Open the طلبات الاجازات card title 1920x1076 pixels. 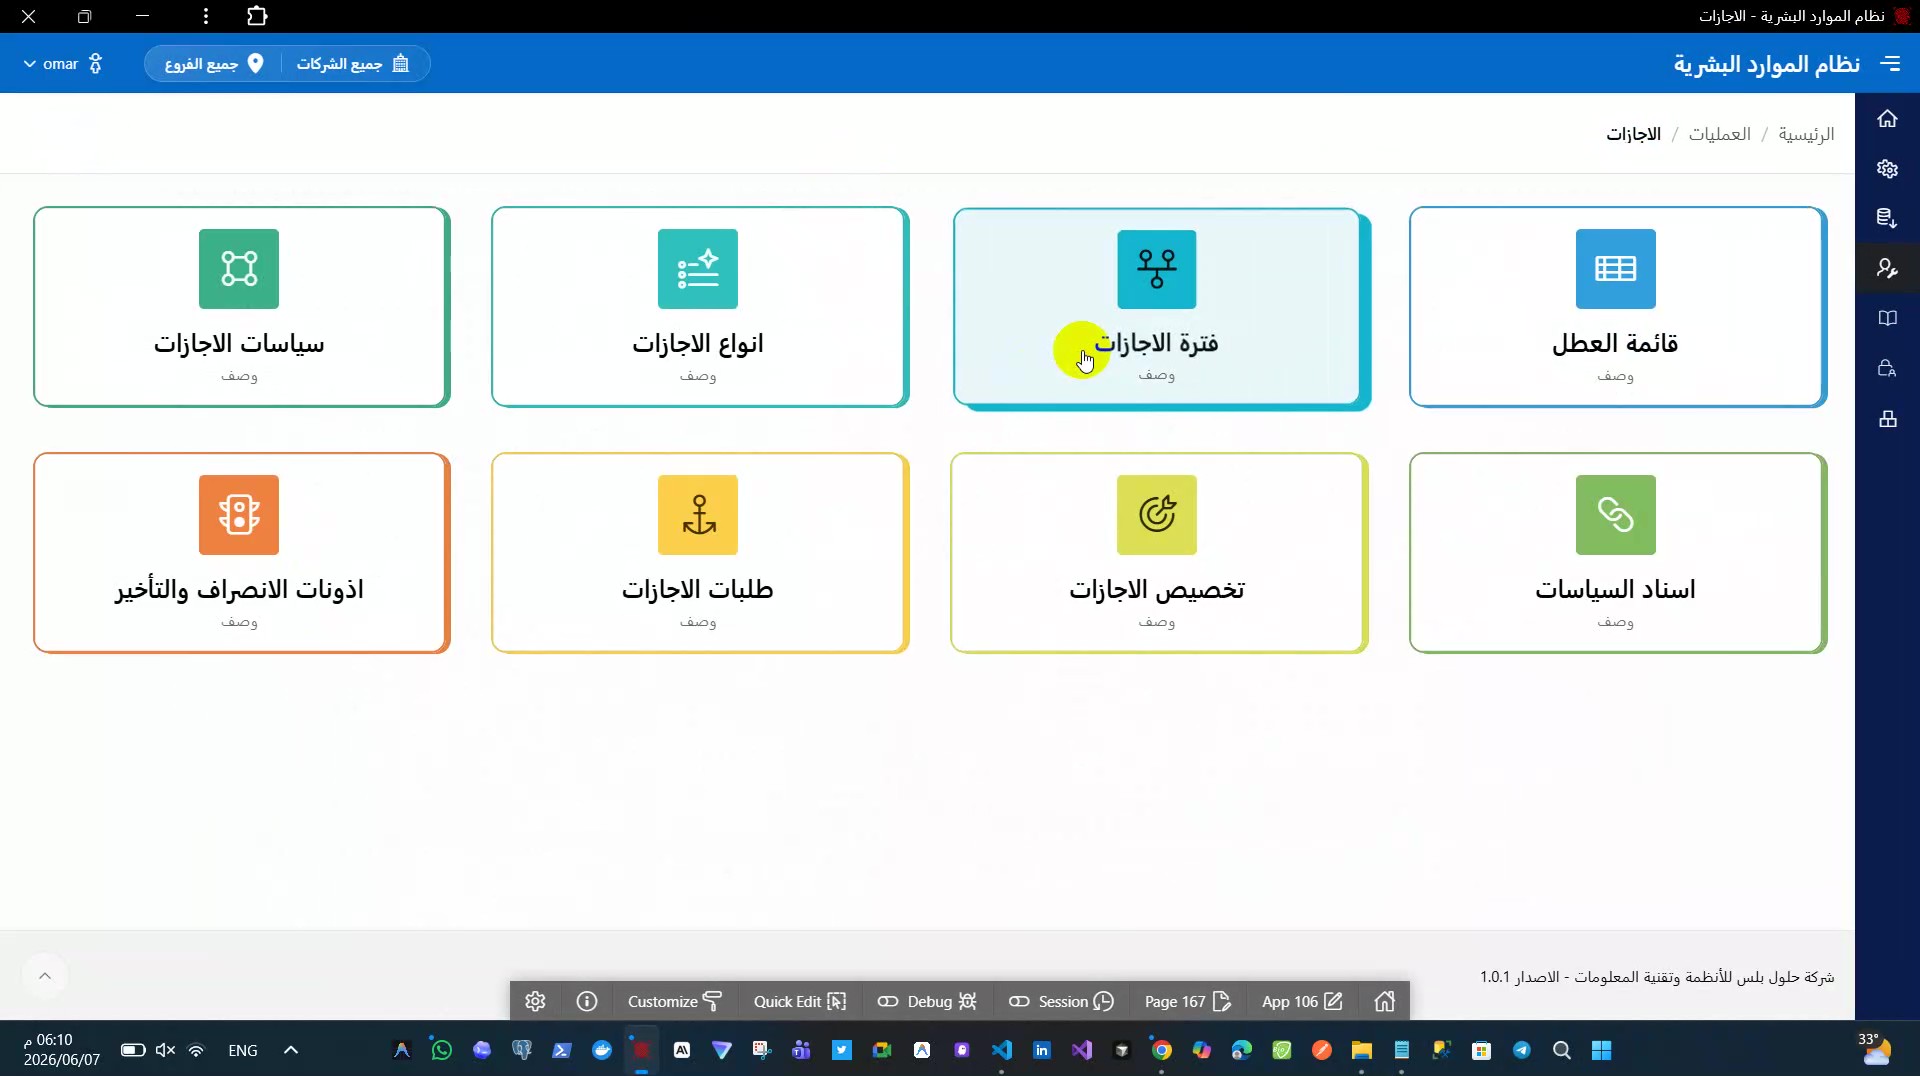[698, 590]
